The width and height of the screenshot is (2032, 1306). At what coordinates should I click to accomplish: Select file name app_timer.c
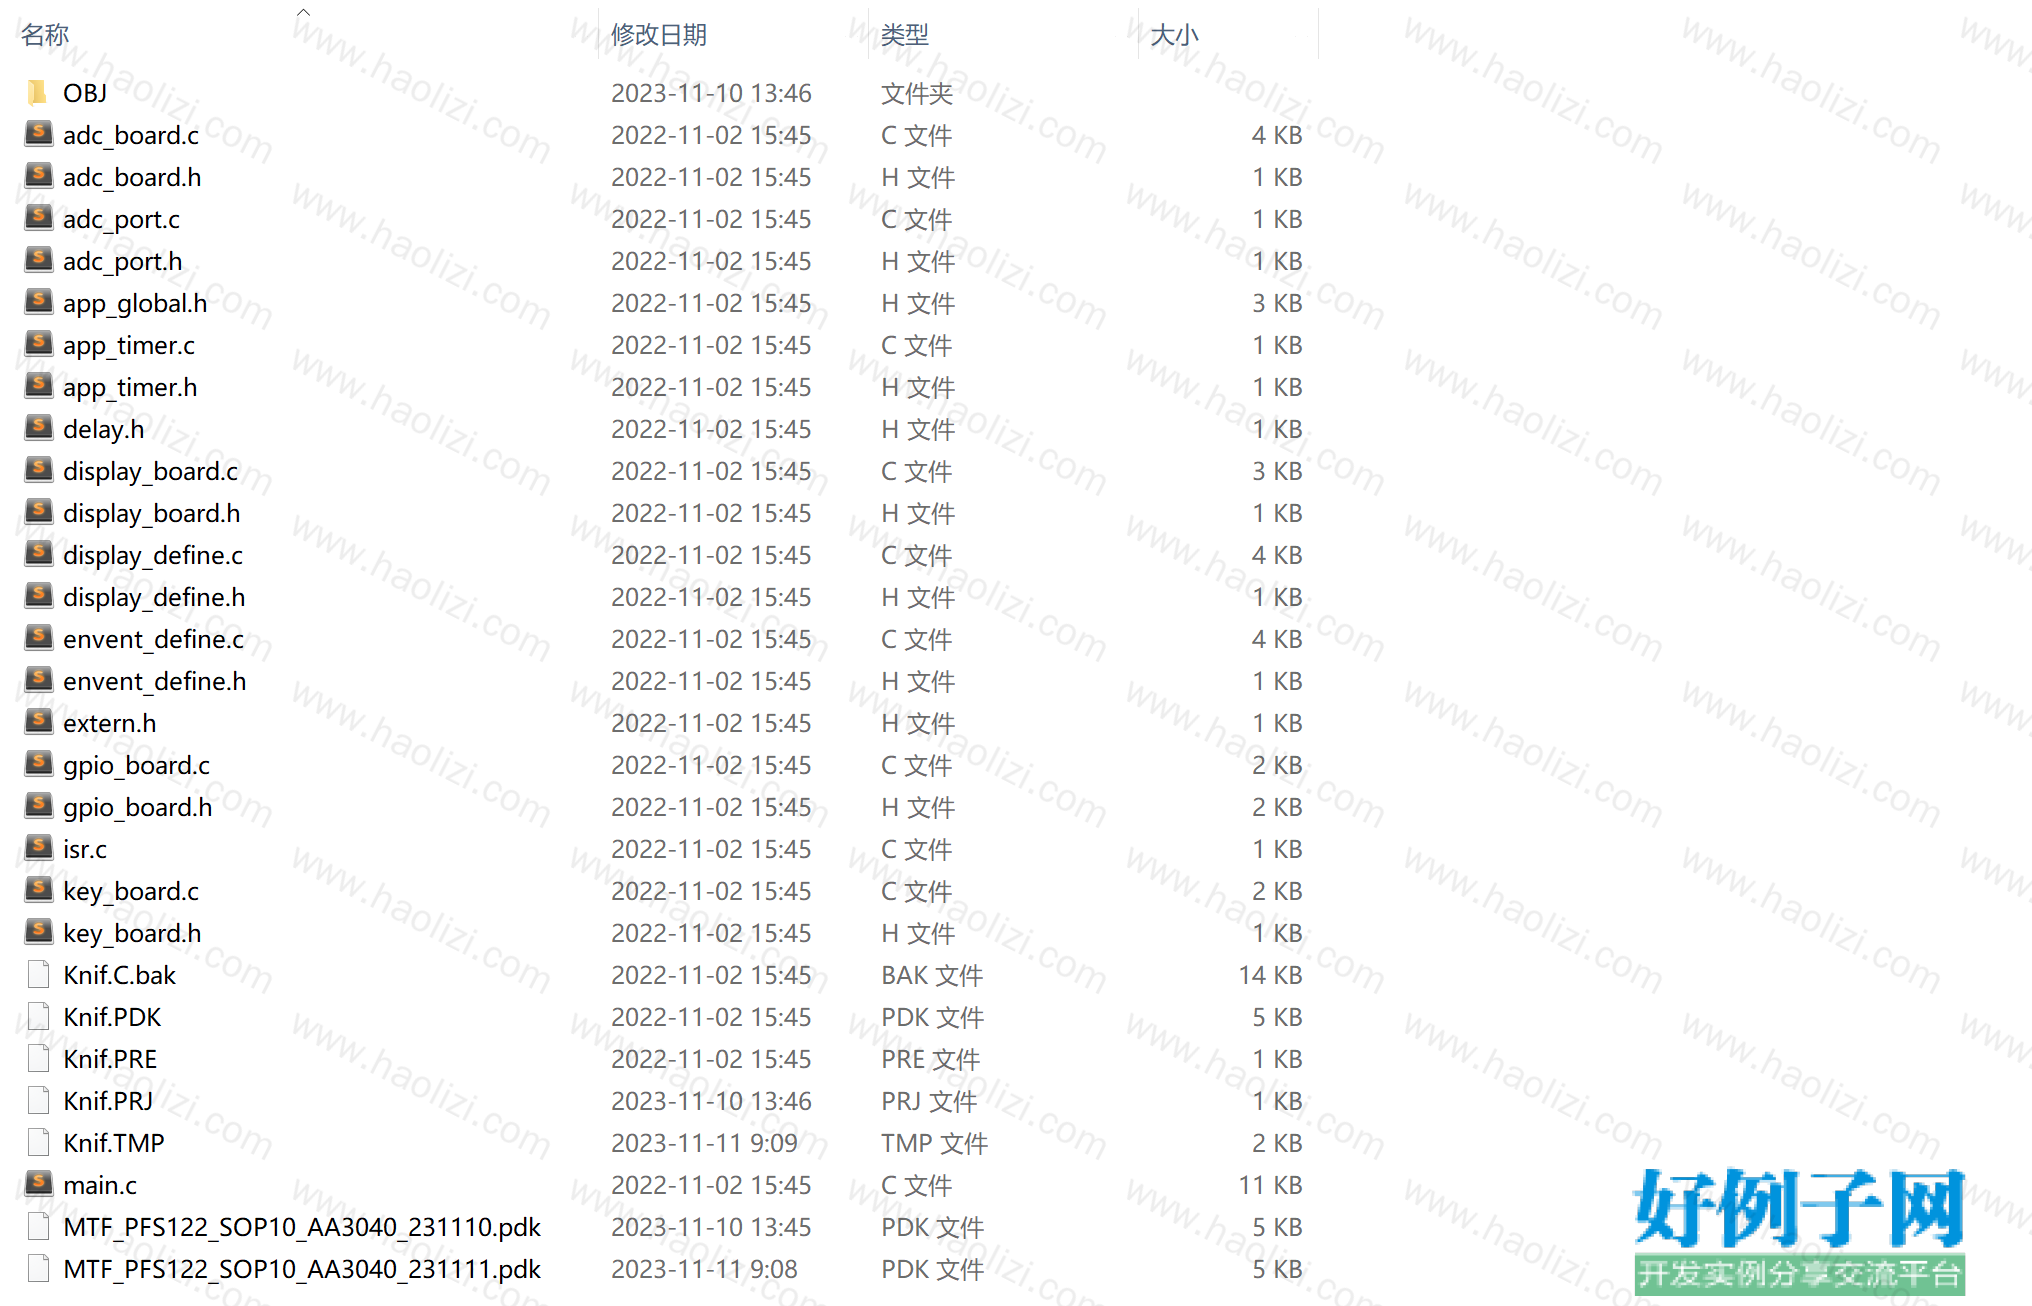pos(129,345)
